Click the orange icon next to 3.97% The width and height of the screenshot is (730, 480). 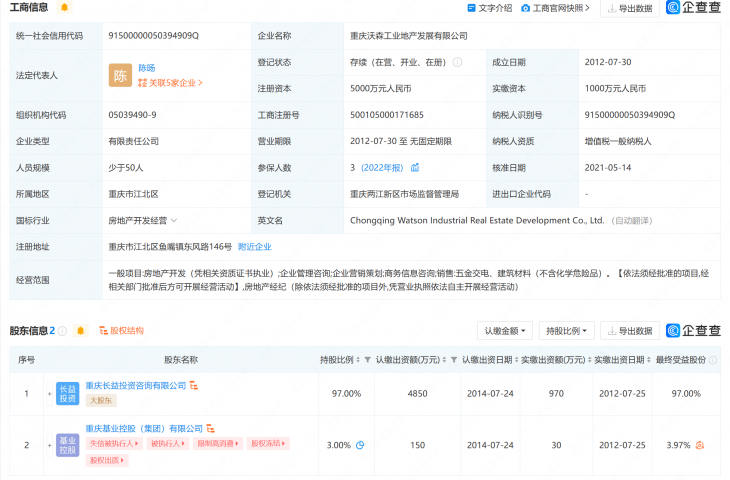coord(699,445)
